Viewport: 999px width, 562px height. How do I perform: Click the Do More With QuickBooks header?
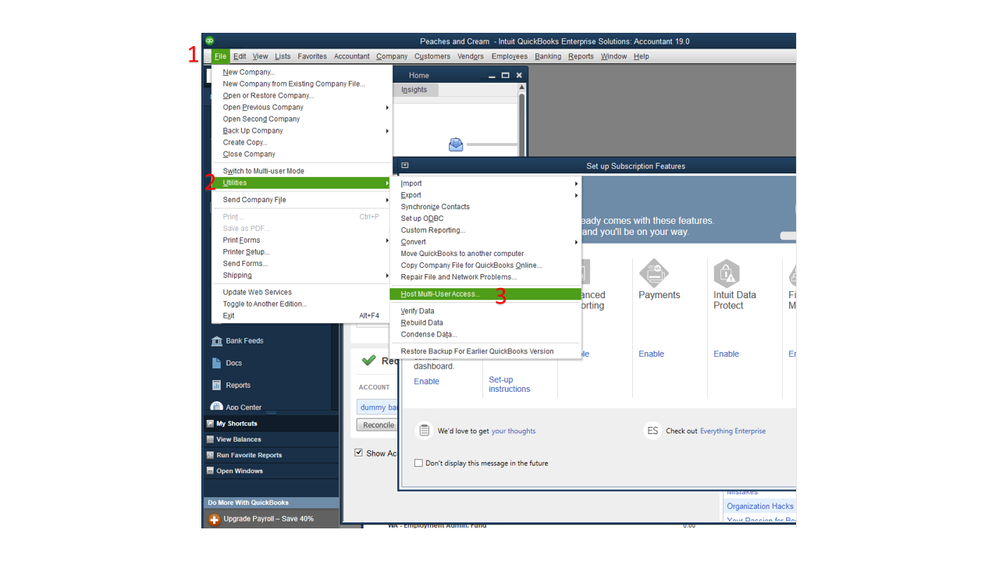tap(271, 503)
